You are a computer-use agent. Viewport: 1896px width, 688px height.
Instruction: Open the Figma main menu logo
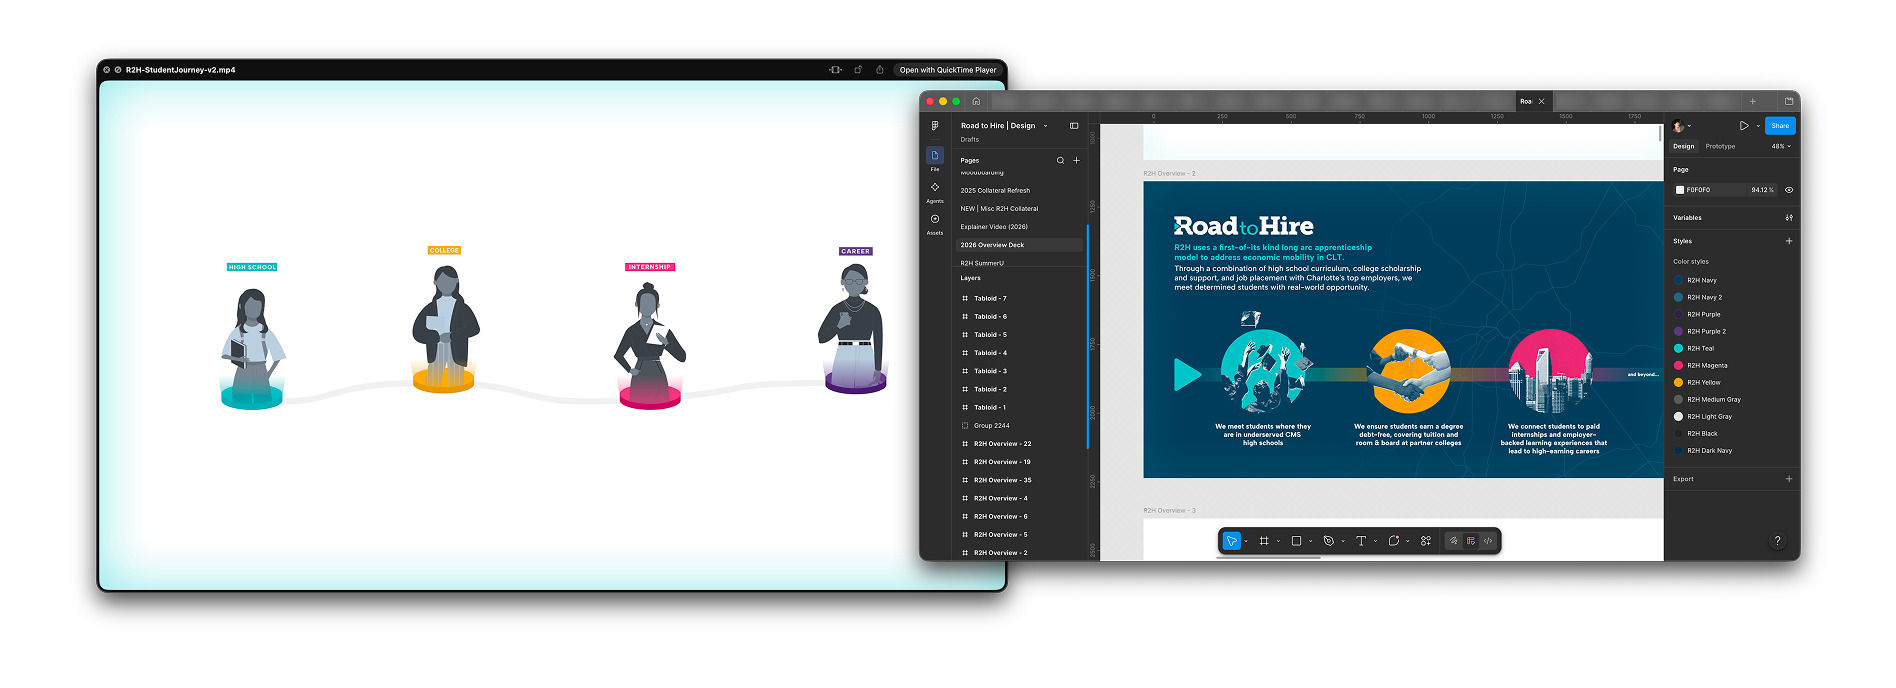pyautogui.click(x=935, y=126)
